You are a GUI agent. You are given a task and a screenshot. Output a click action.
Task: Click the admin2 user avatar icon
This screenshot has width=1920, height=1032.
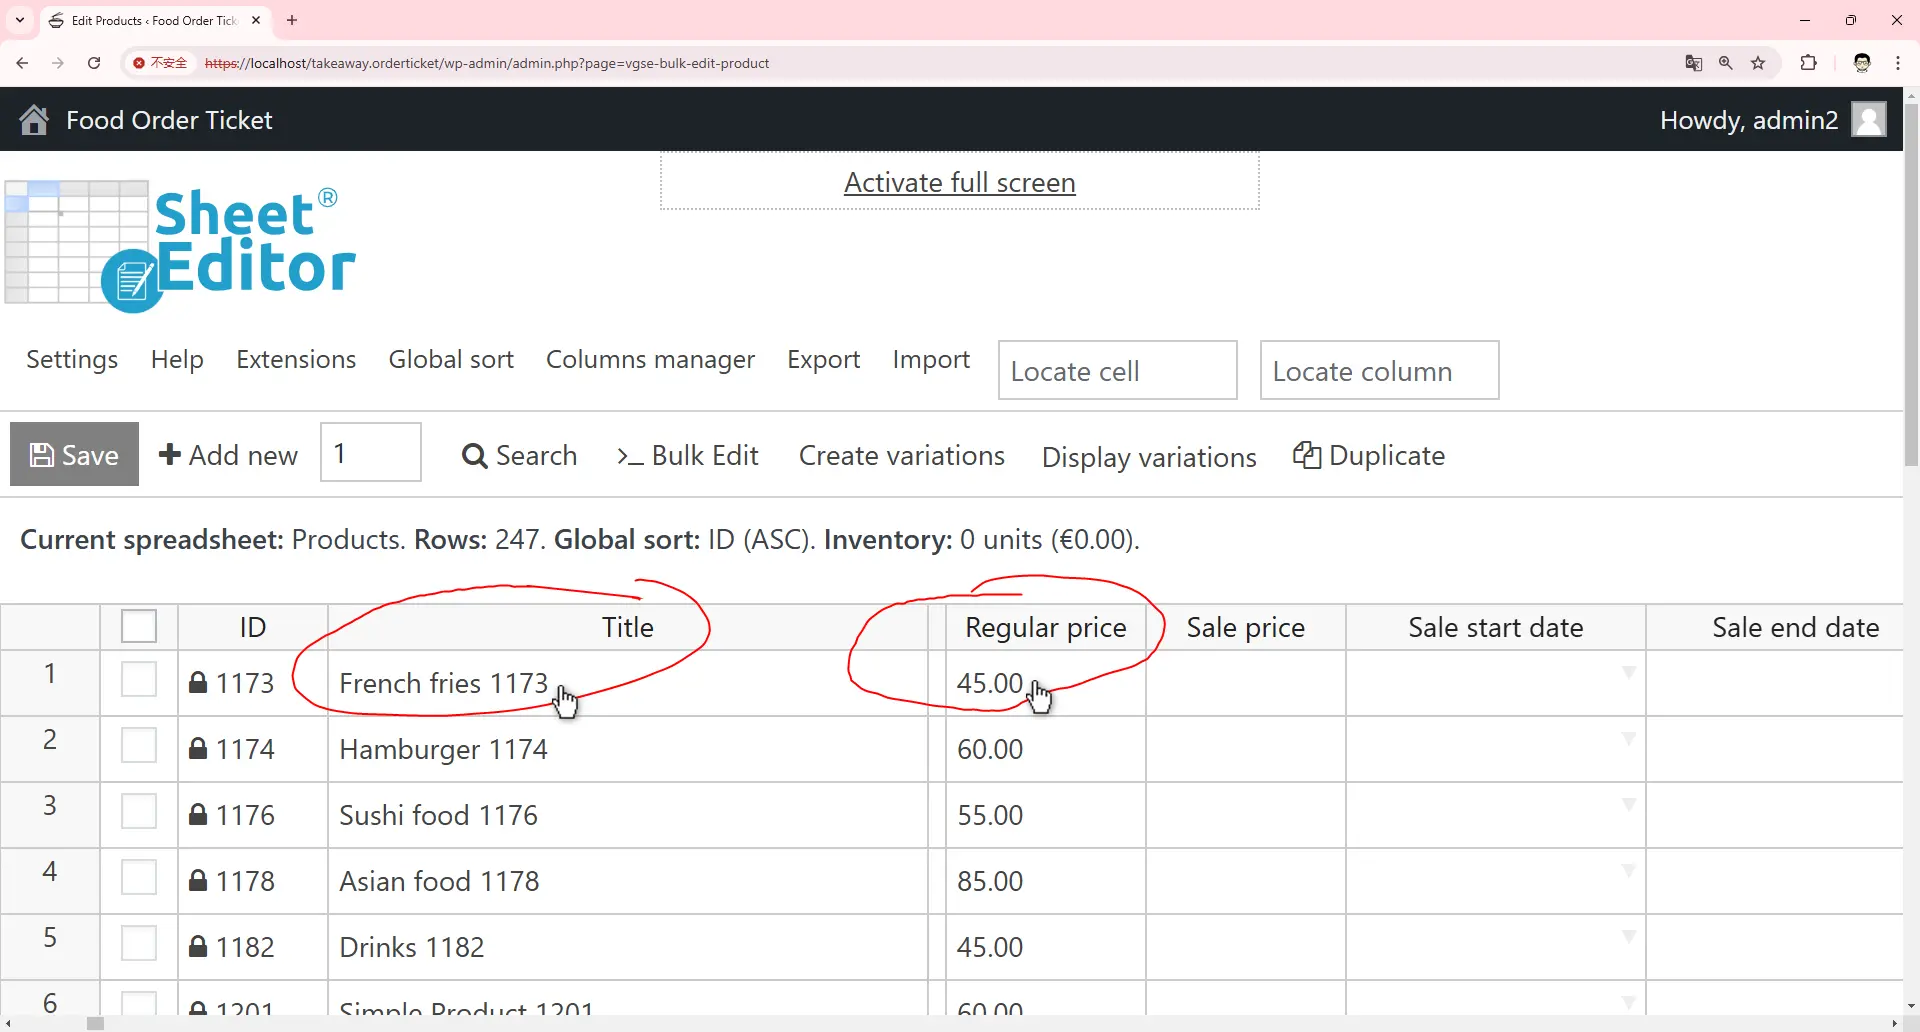[x=1868, y=120]
